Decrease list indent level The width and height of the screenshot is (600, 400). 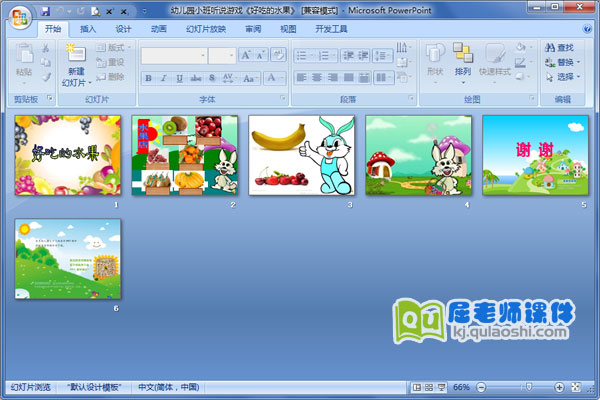[349, 56]
